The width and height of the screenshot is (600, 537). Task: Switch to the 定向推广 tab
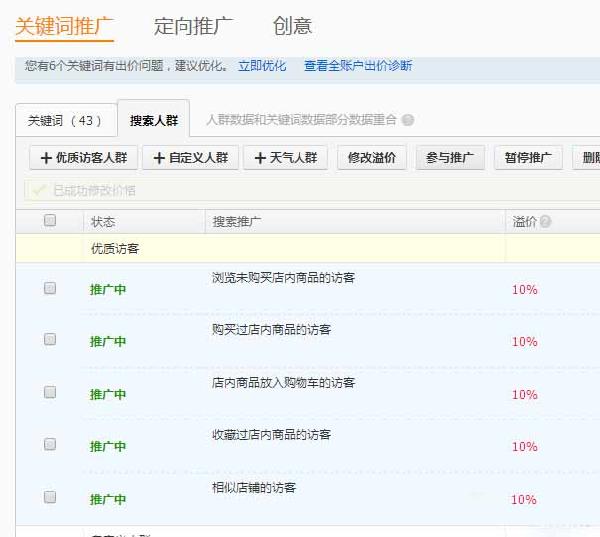(193, 27)
